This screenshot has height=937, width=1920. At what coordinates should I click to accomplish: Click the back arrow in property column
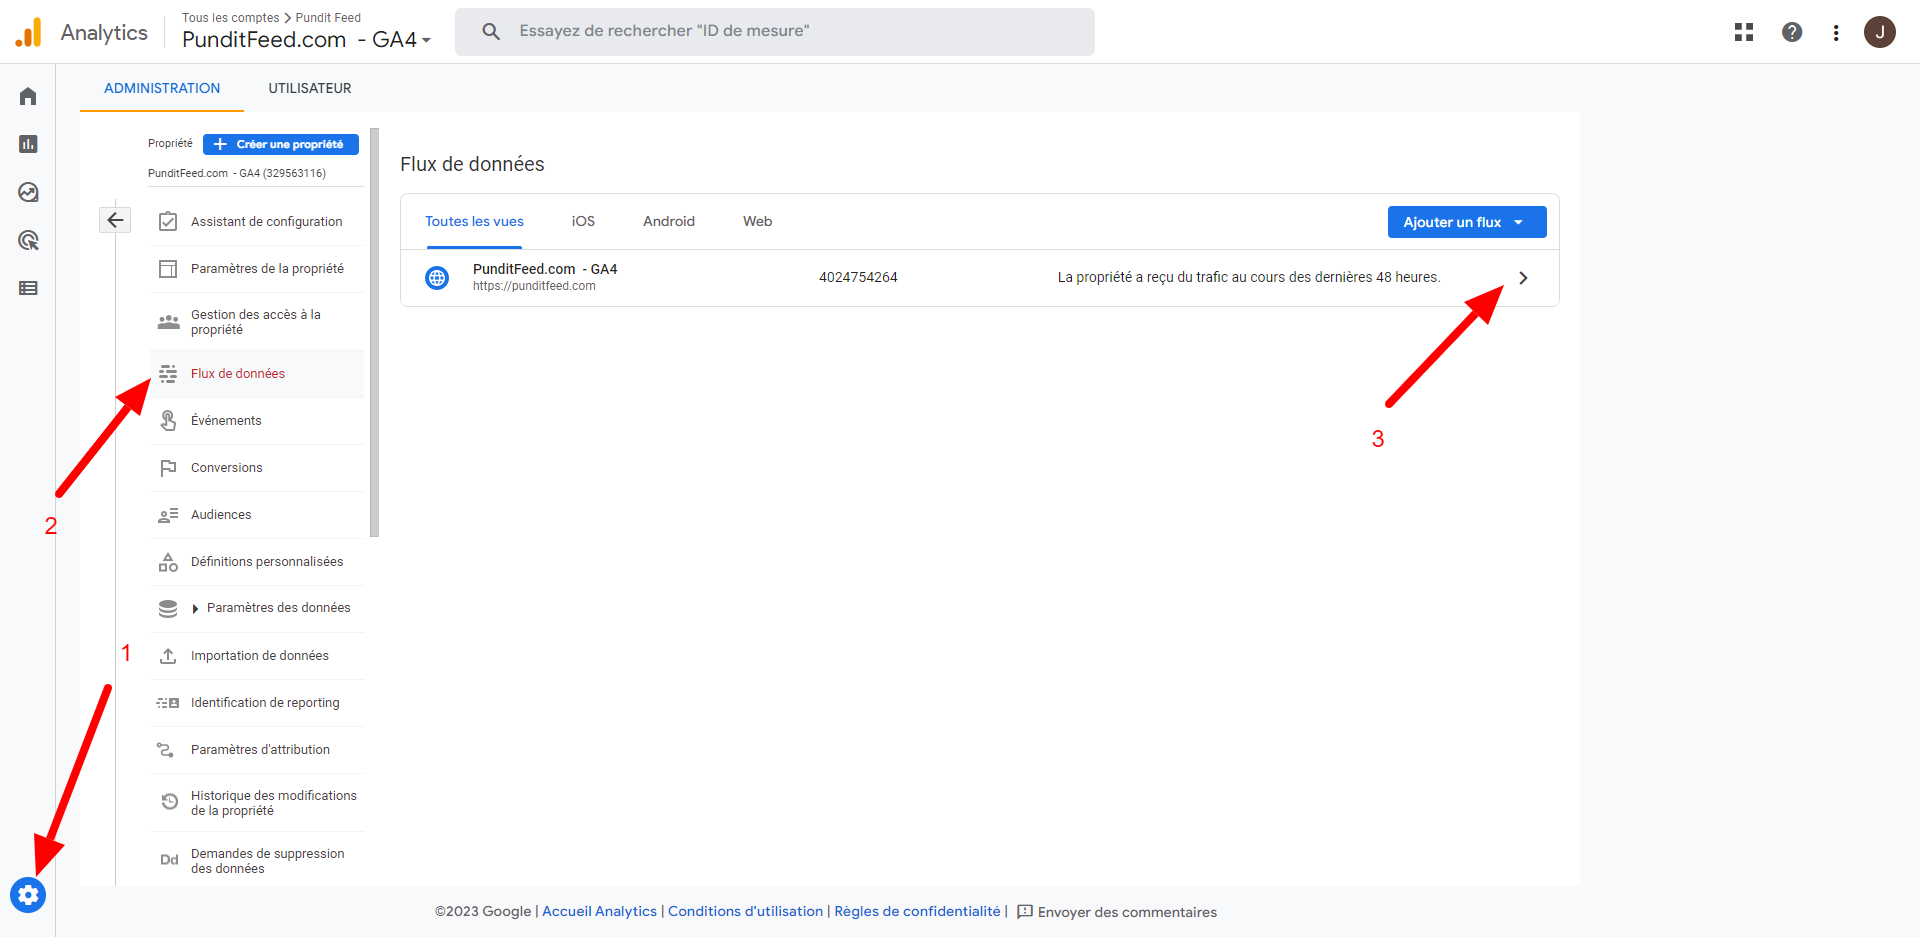[x=115, y=220]
